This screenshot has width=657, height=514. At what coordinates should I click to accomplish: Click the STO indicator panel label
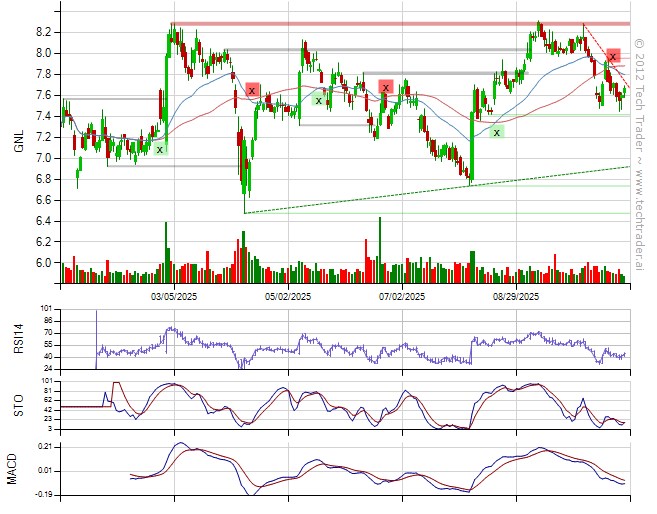tap(19, 405)
